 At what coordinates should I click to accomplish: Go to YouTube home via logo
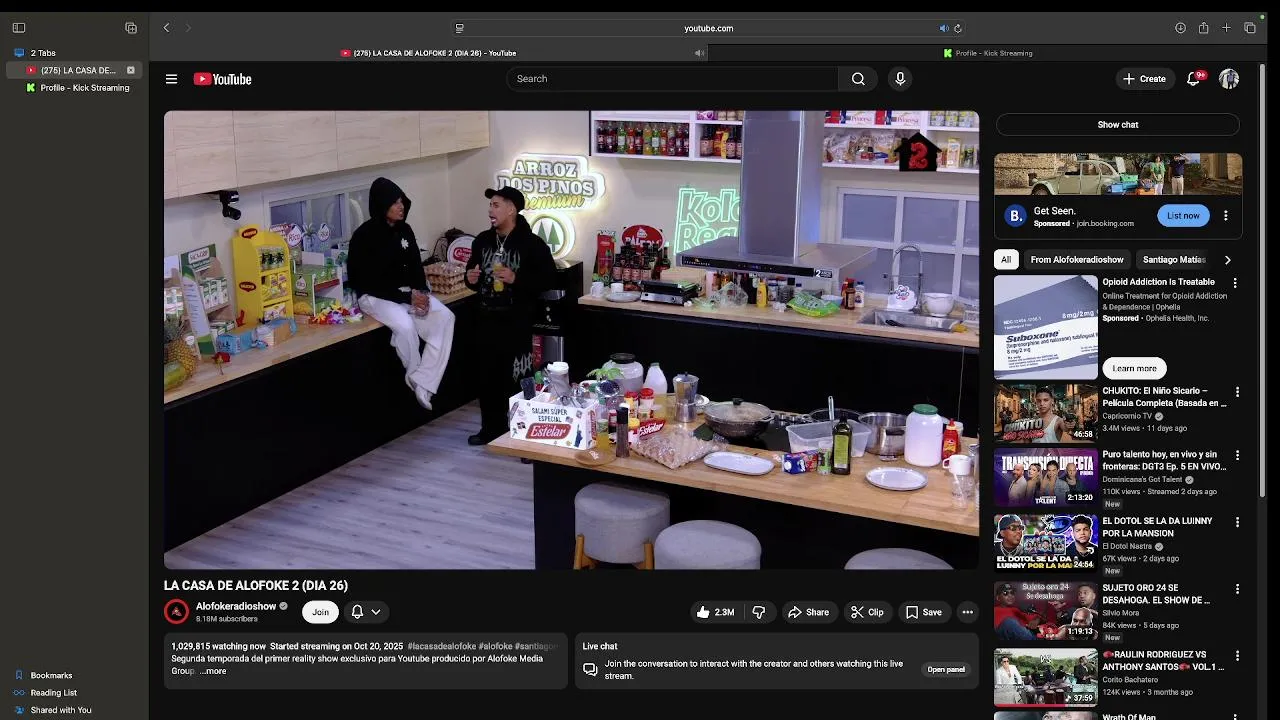(x=223, y=79)
